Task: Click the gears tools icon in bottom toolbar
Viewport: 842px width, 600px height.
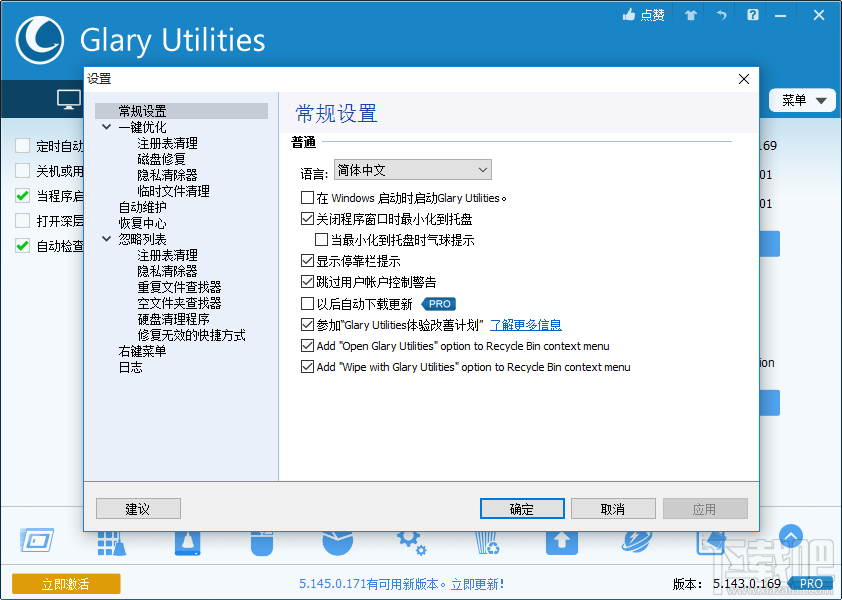Action: tap(411, 543)
